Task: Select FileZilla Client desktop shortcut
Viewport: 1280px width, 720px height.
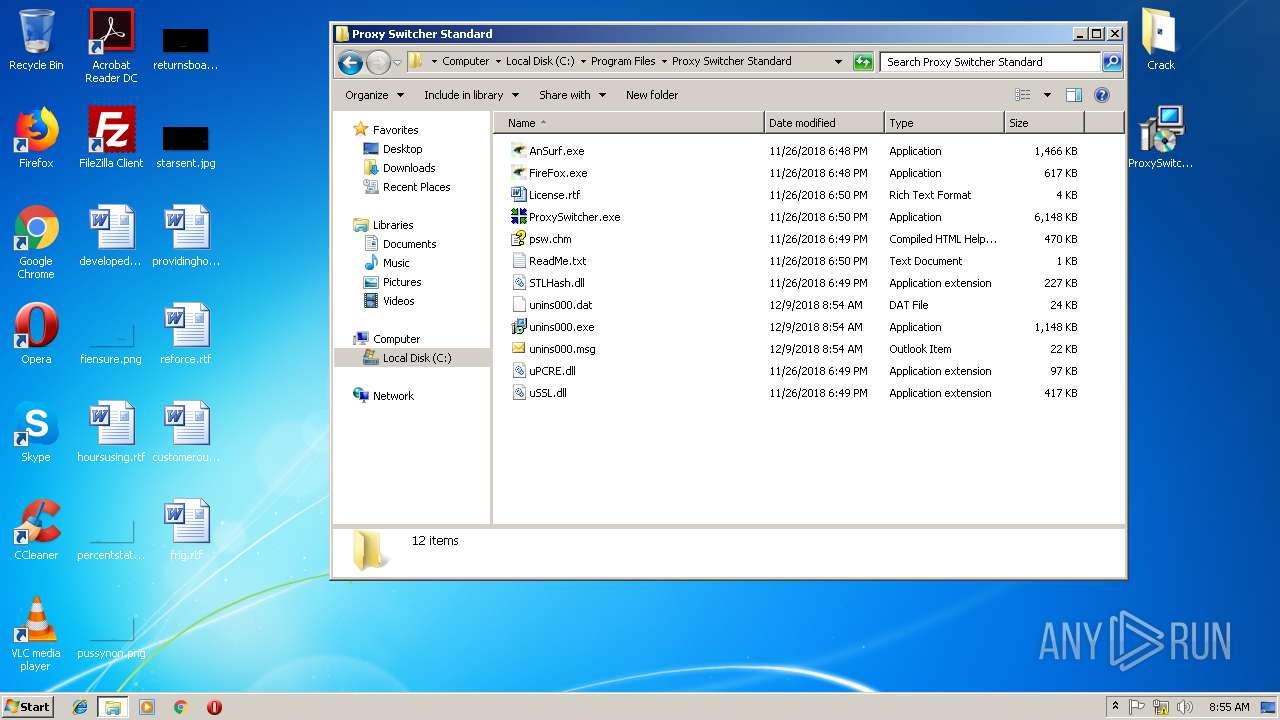Action: pos(111,138)
